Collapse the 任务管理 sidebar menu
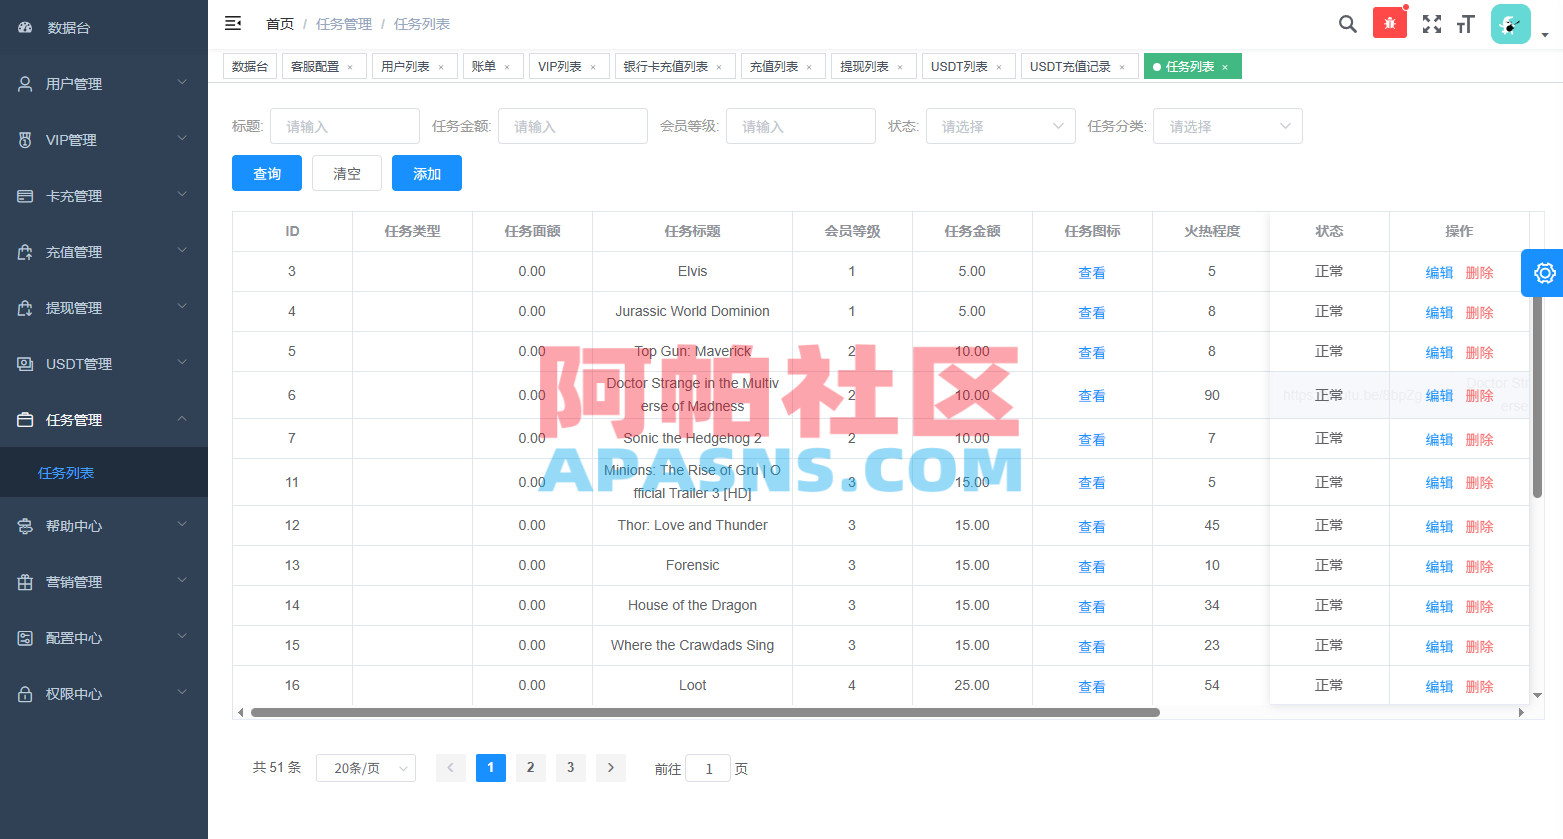The image size is (1563, 839). (x=104, y=420)
